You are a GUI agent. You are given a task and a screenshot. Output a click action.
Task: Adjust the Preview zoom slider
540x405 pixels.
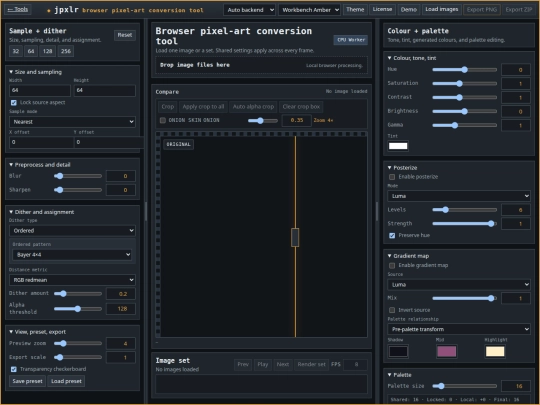coord(78,343)
